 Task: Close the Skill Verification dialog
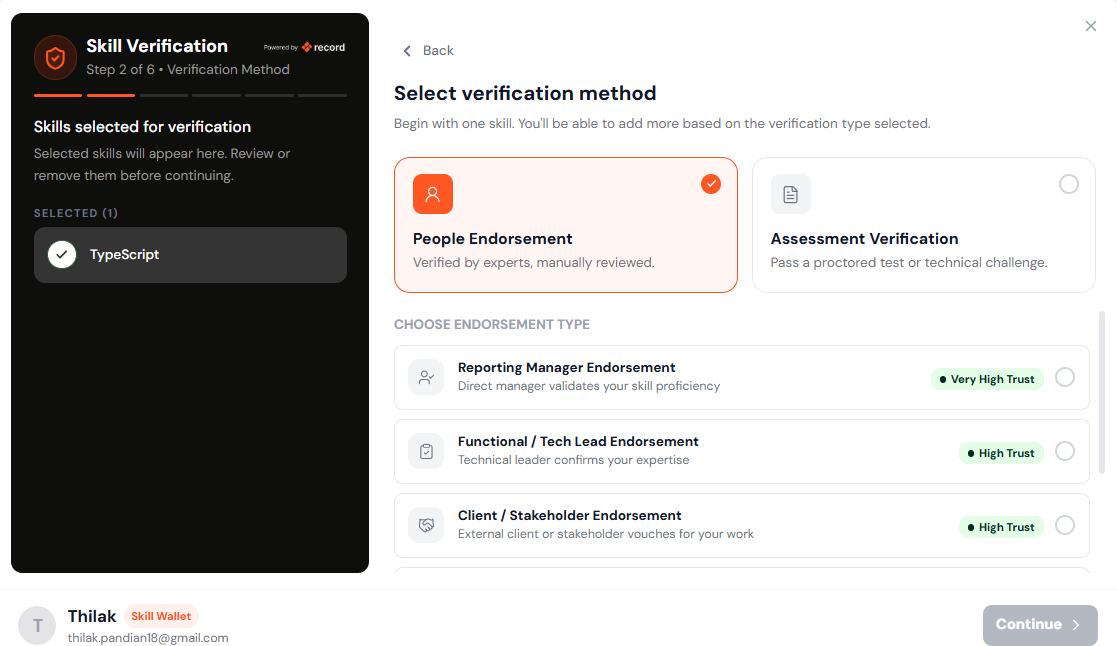[x=1091, y=26]
